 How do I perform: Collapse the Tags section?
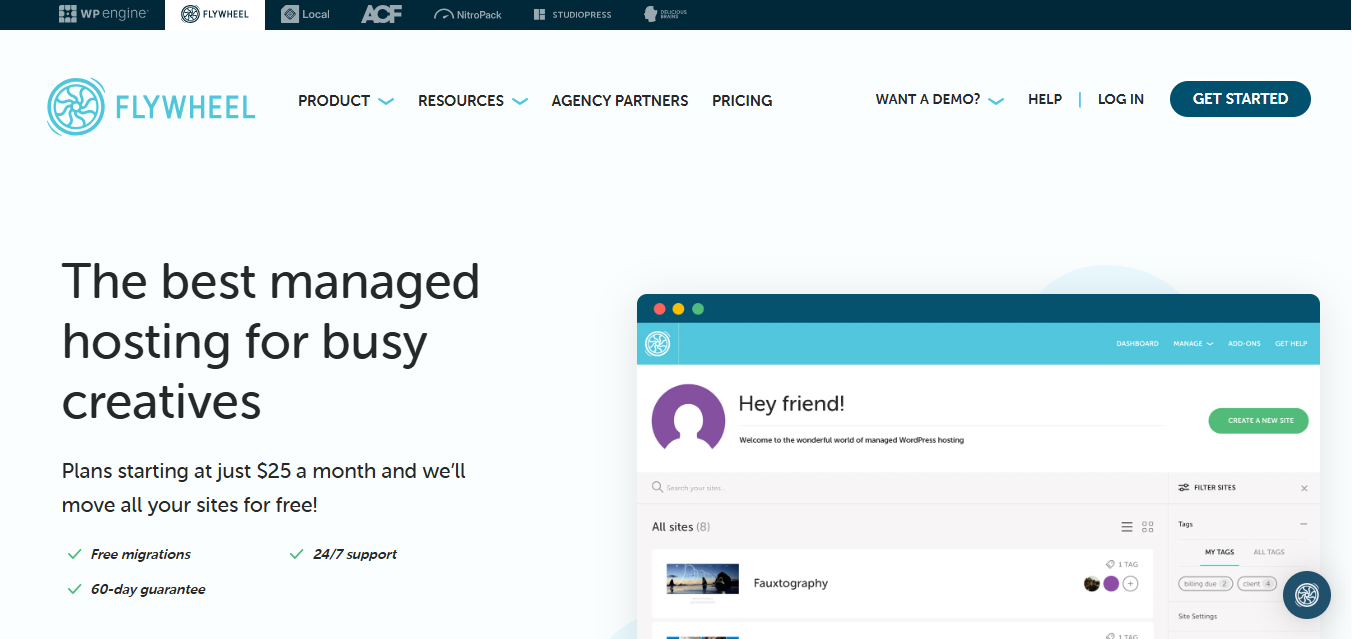pos(1303,524)
